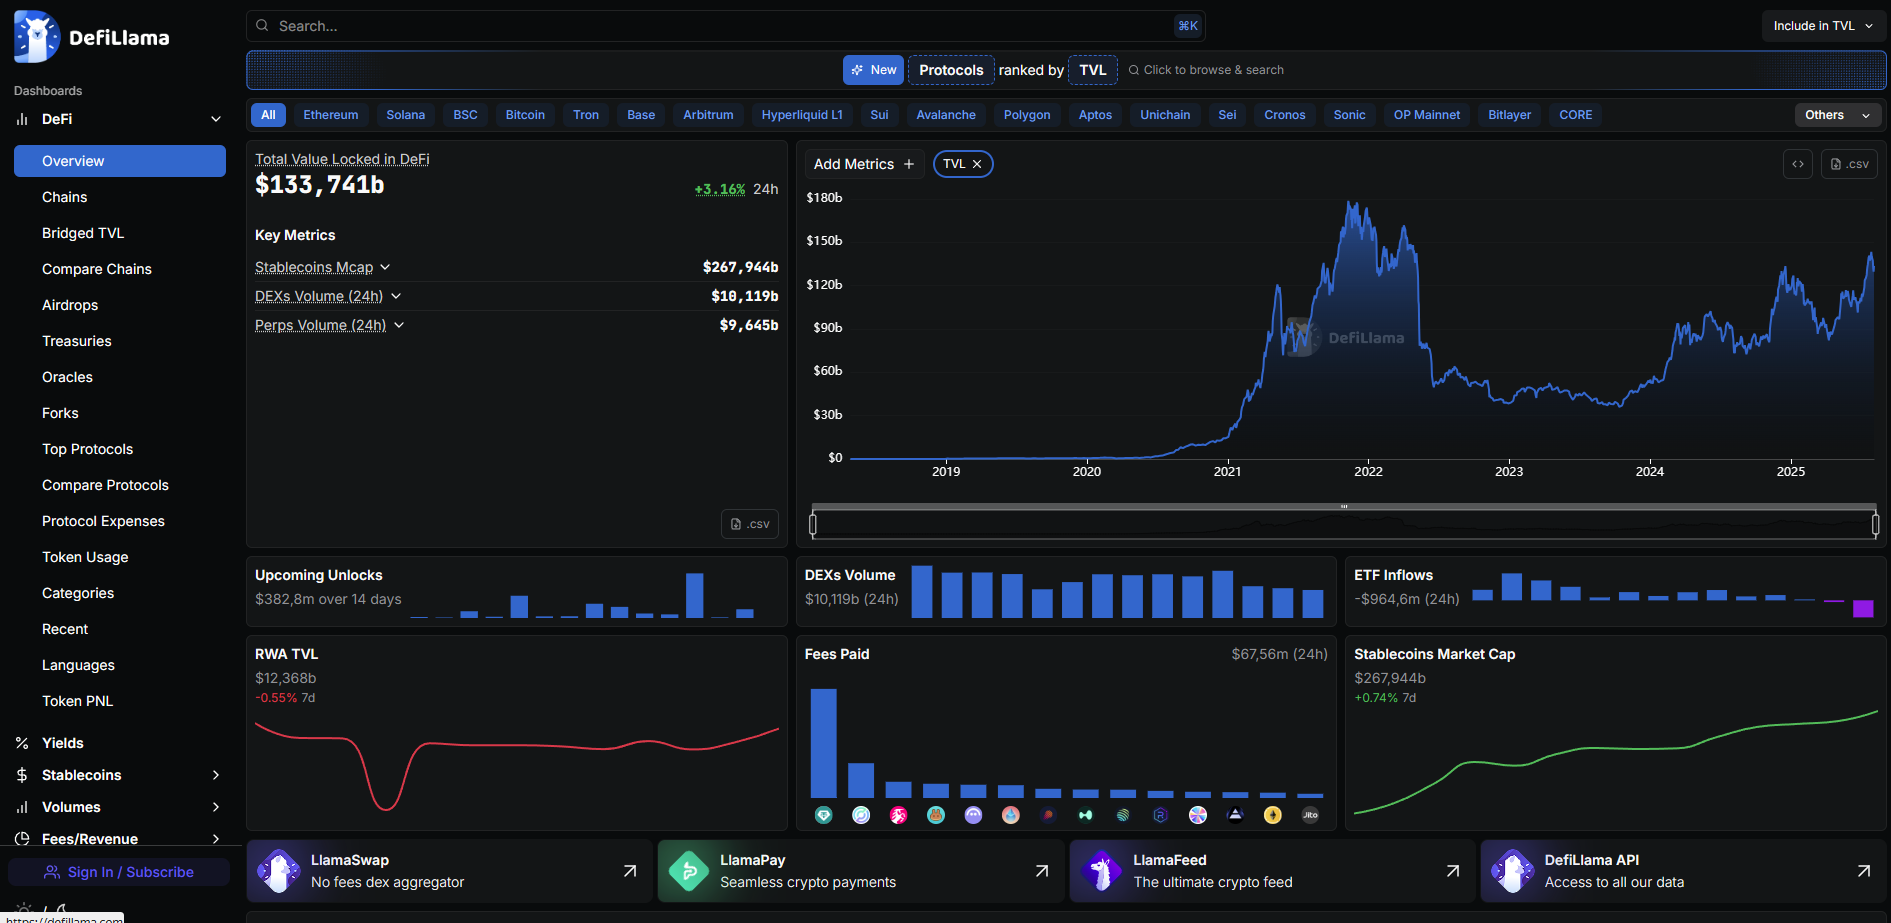This screenshot has height=923, width=1891.
Task: Expand the Fees/Revenue sidebar section
Action: point(216,839)
